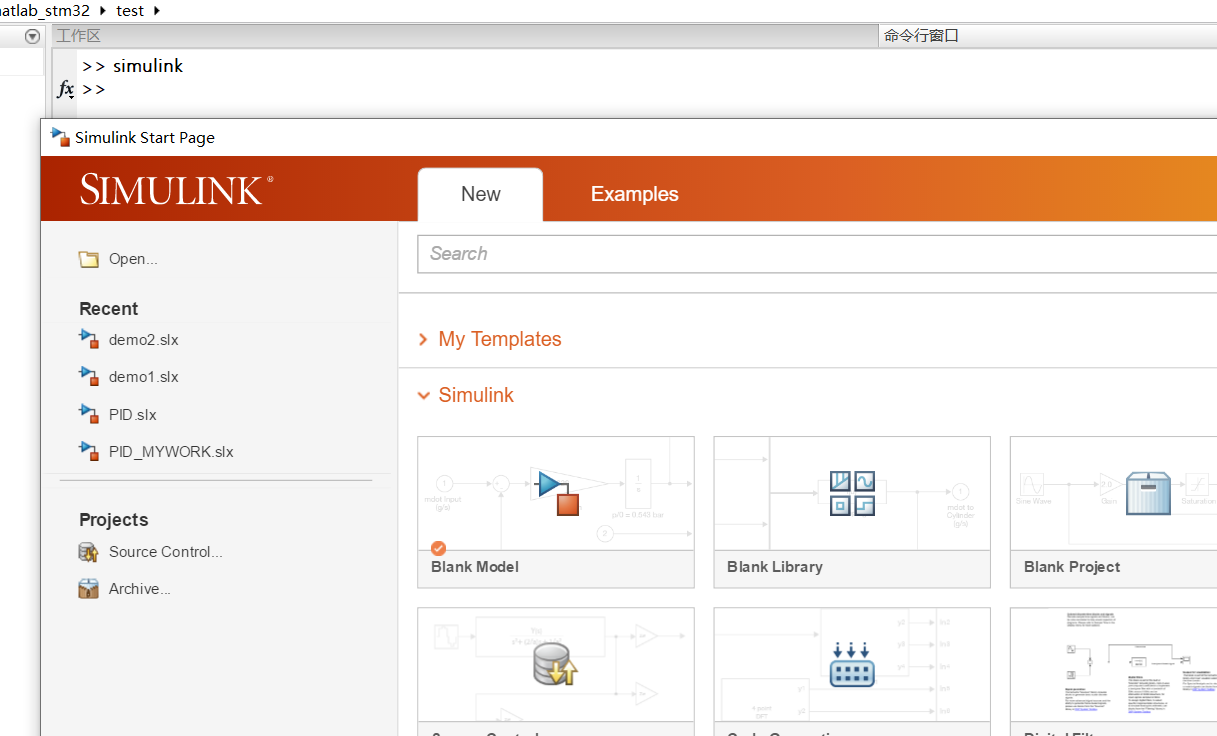
Task: Click the demo2.slx model icon
Action: point(89,339)
